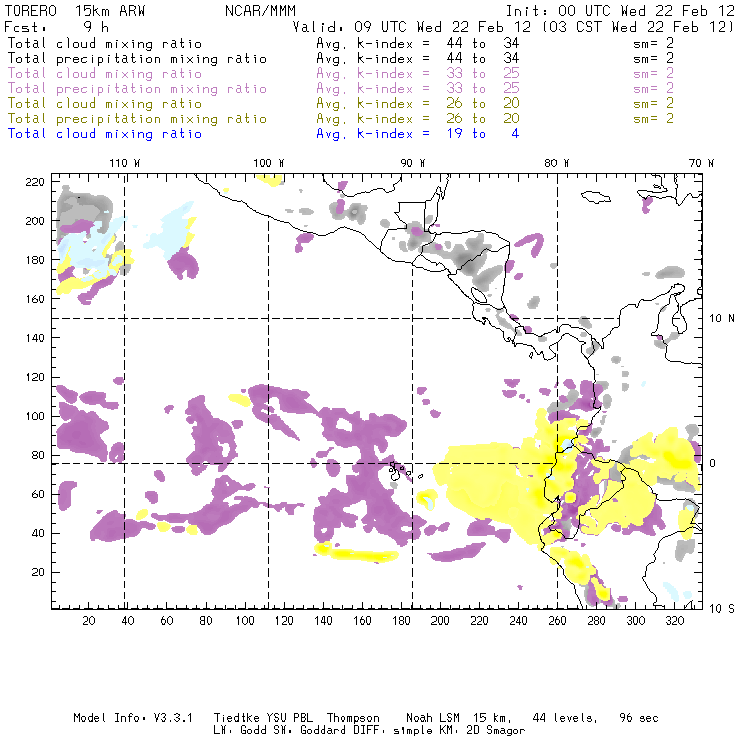740x740 pixels.
Task: Click the purple 'Total precipitation mixing ratio' legend label
Action: 137,88
